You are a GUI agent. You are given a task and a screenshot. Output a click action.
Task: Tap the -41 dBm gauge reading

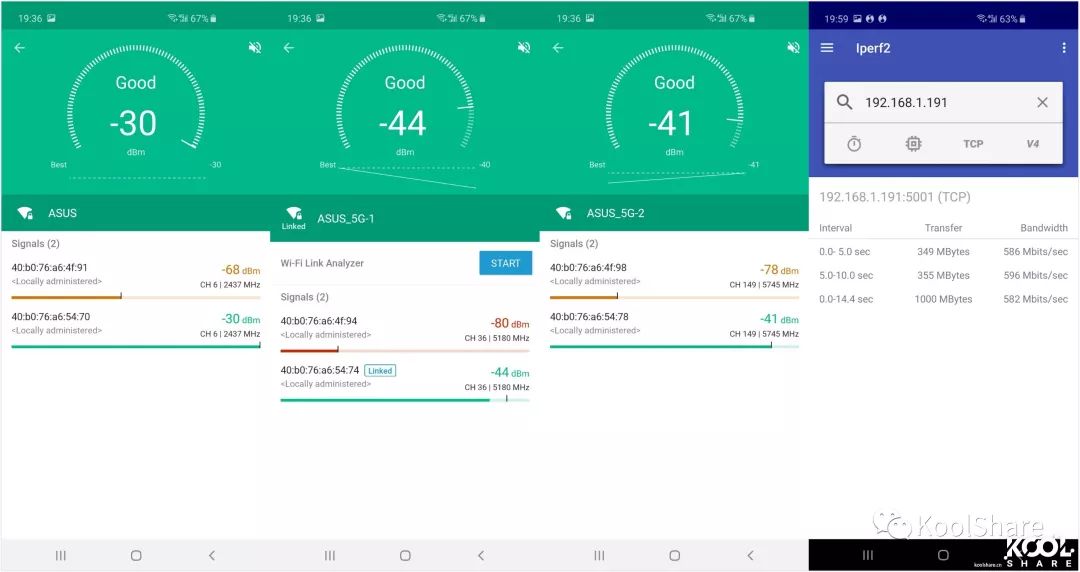pyautogui.click(x=672, y=124)
